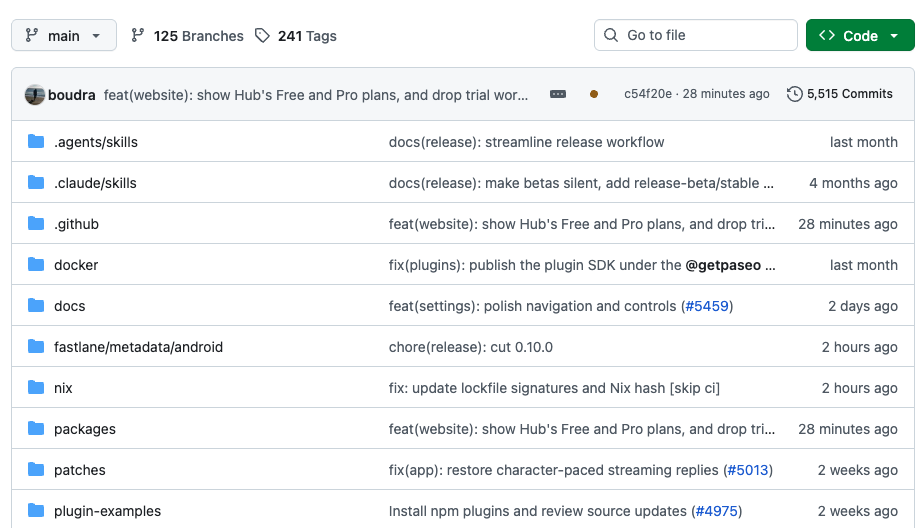
Task: Open the patches folder
Action: [x=80, y=470]
